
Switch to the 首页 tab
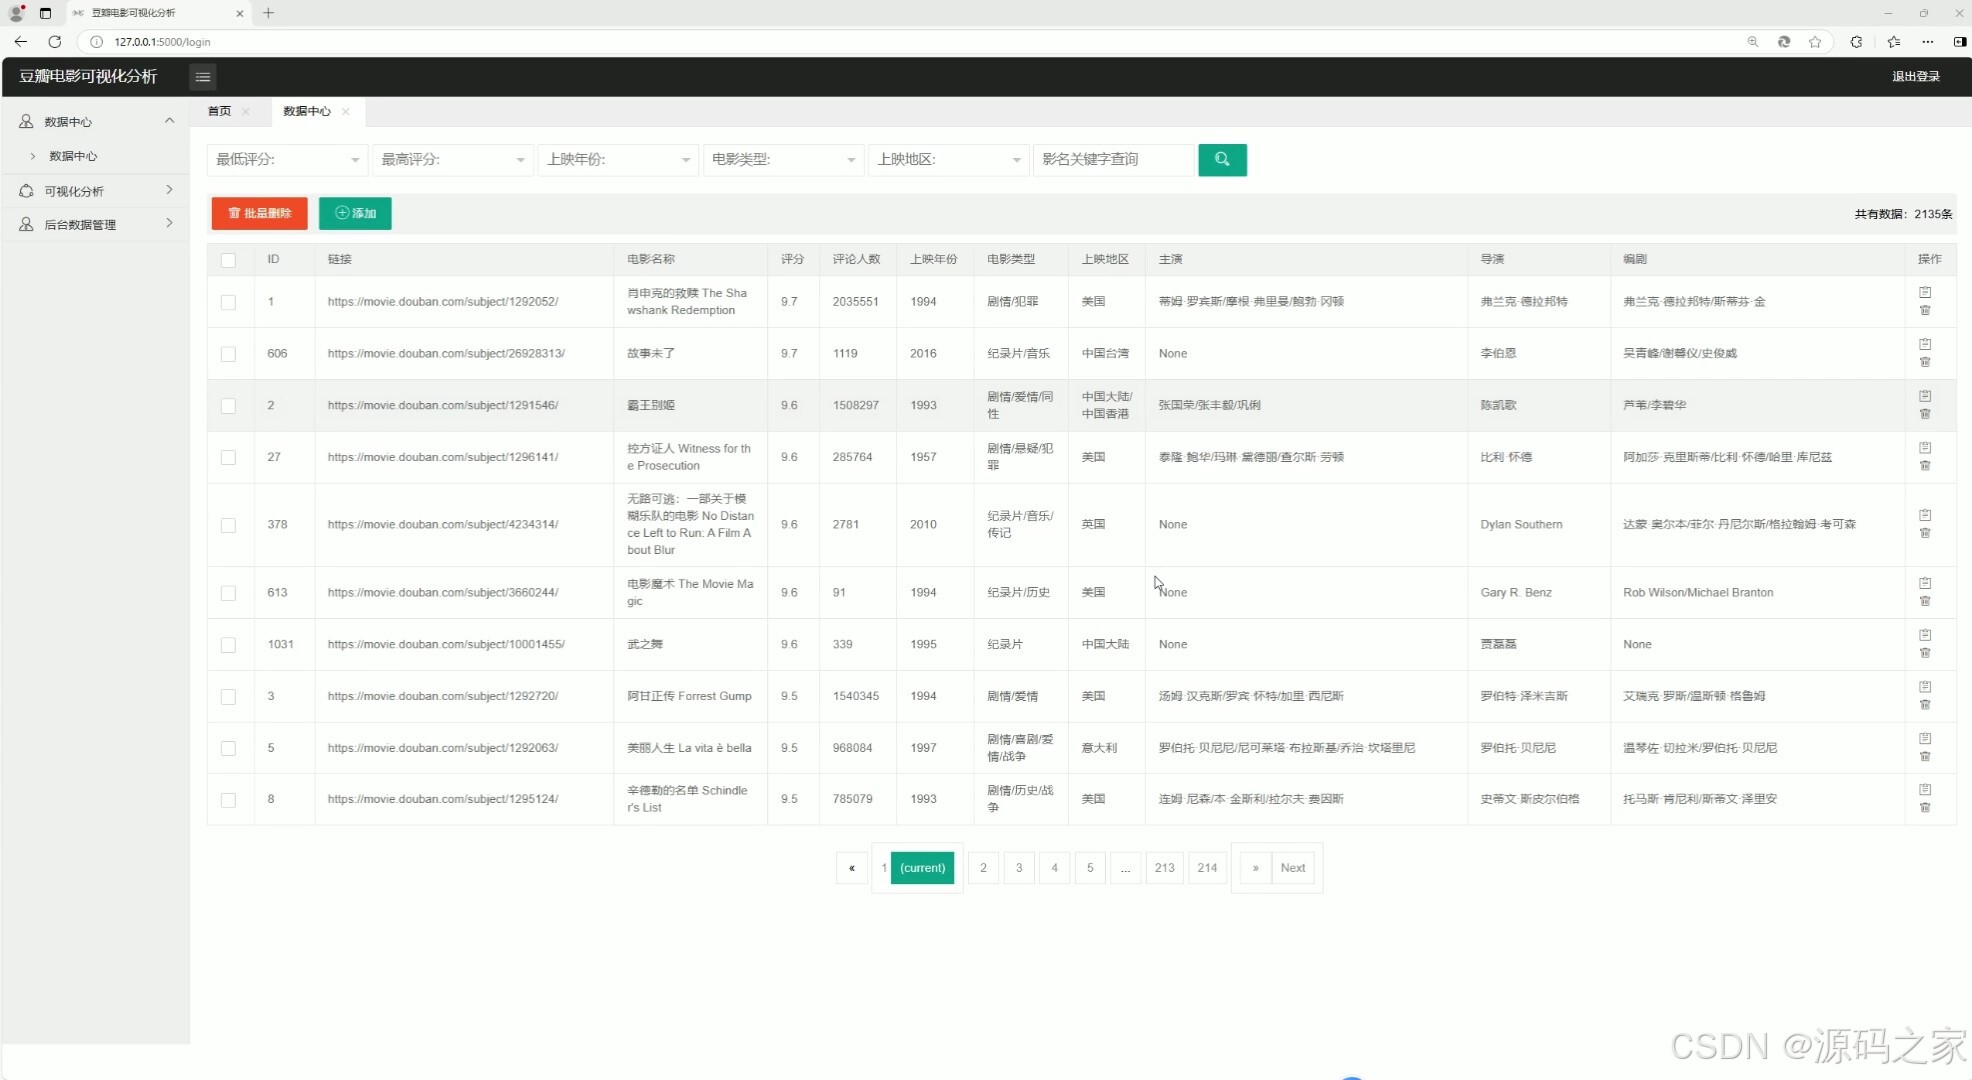click(219, 111)
